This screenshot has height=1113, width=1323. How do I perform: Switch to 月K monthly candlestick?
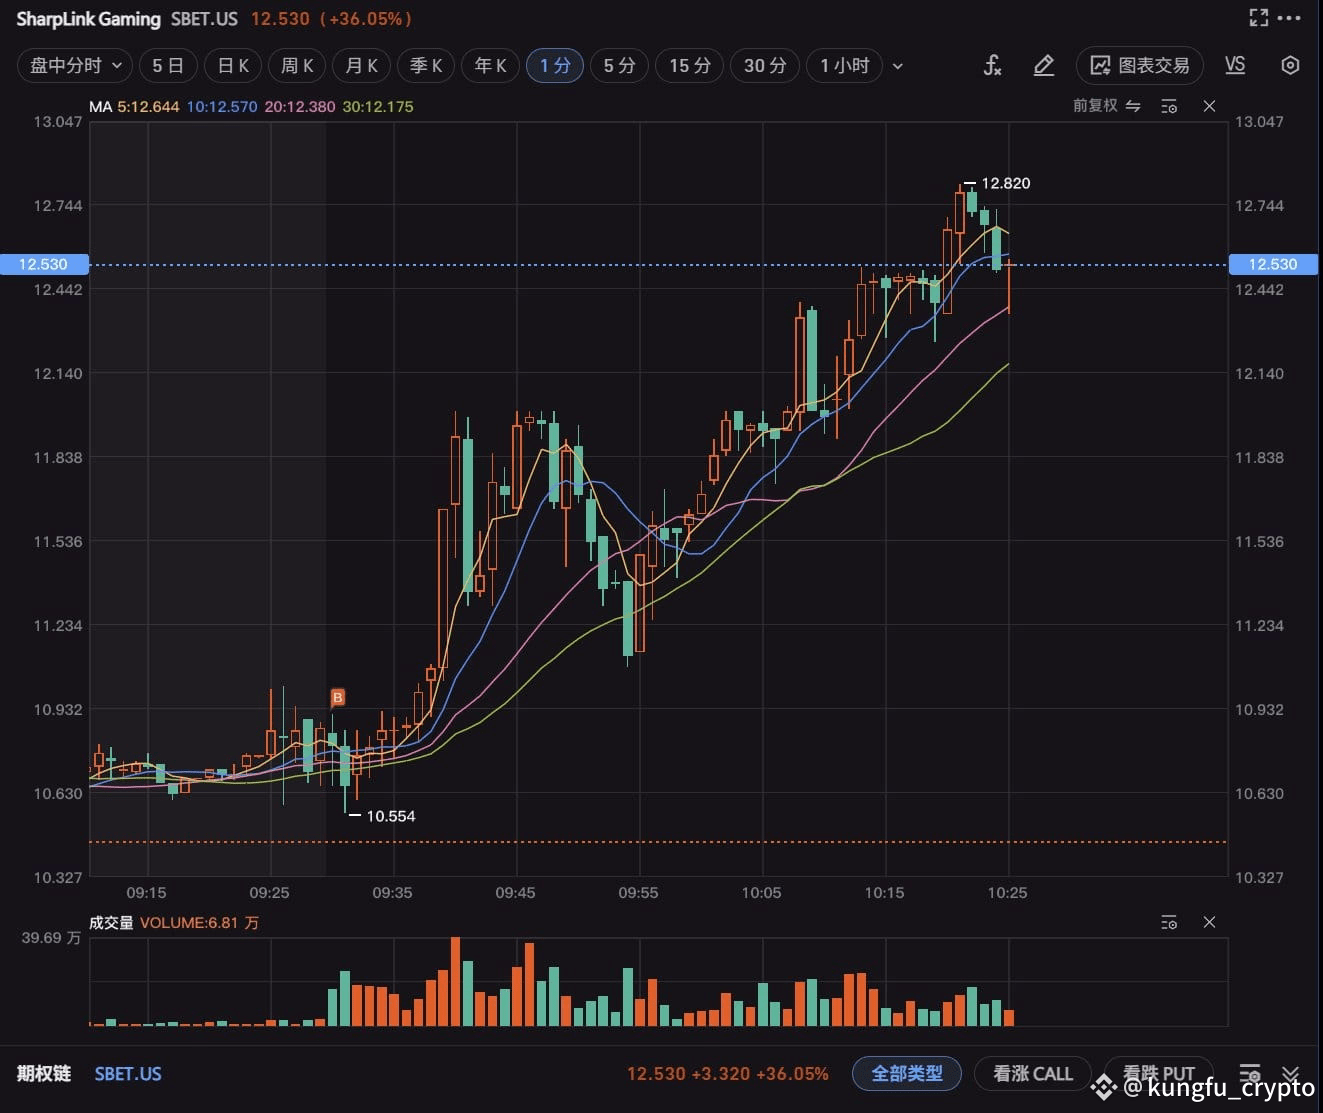coord(361,66)
